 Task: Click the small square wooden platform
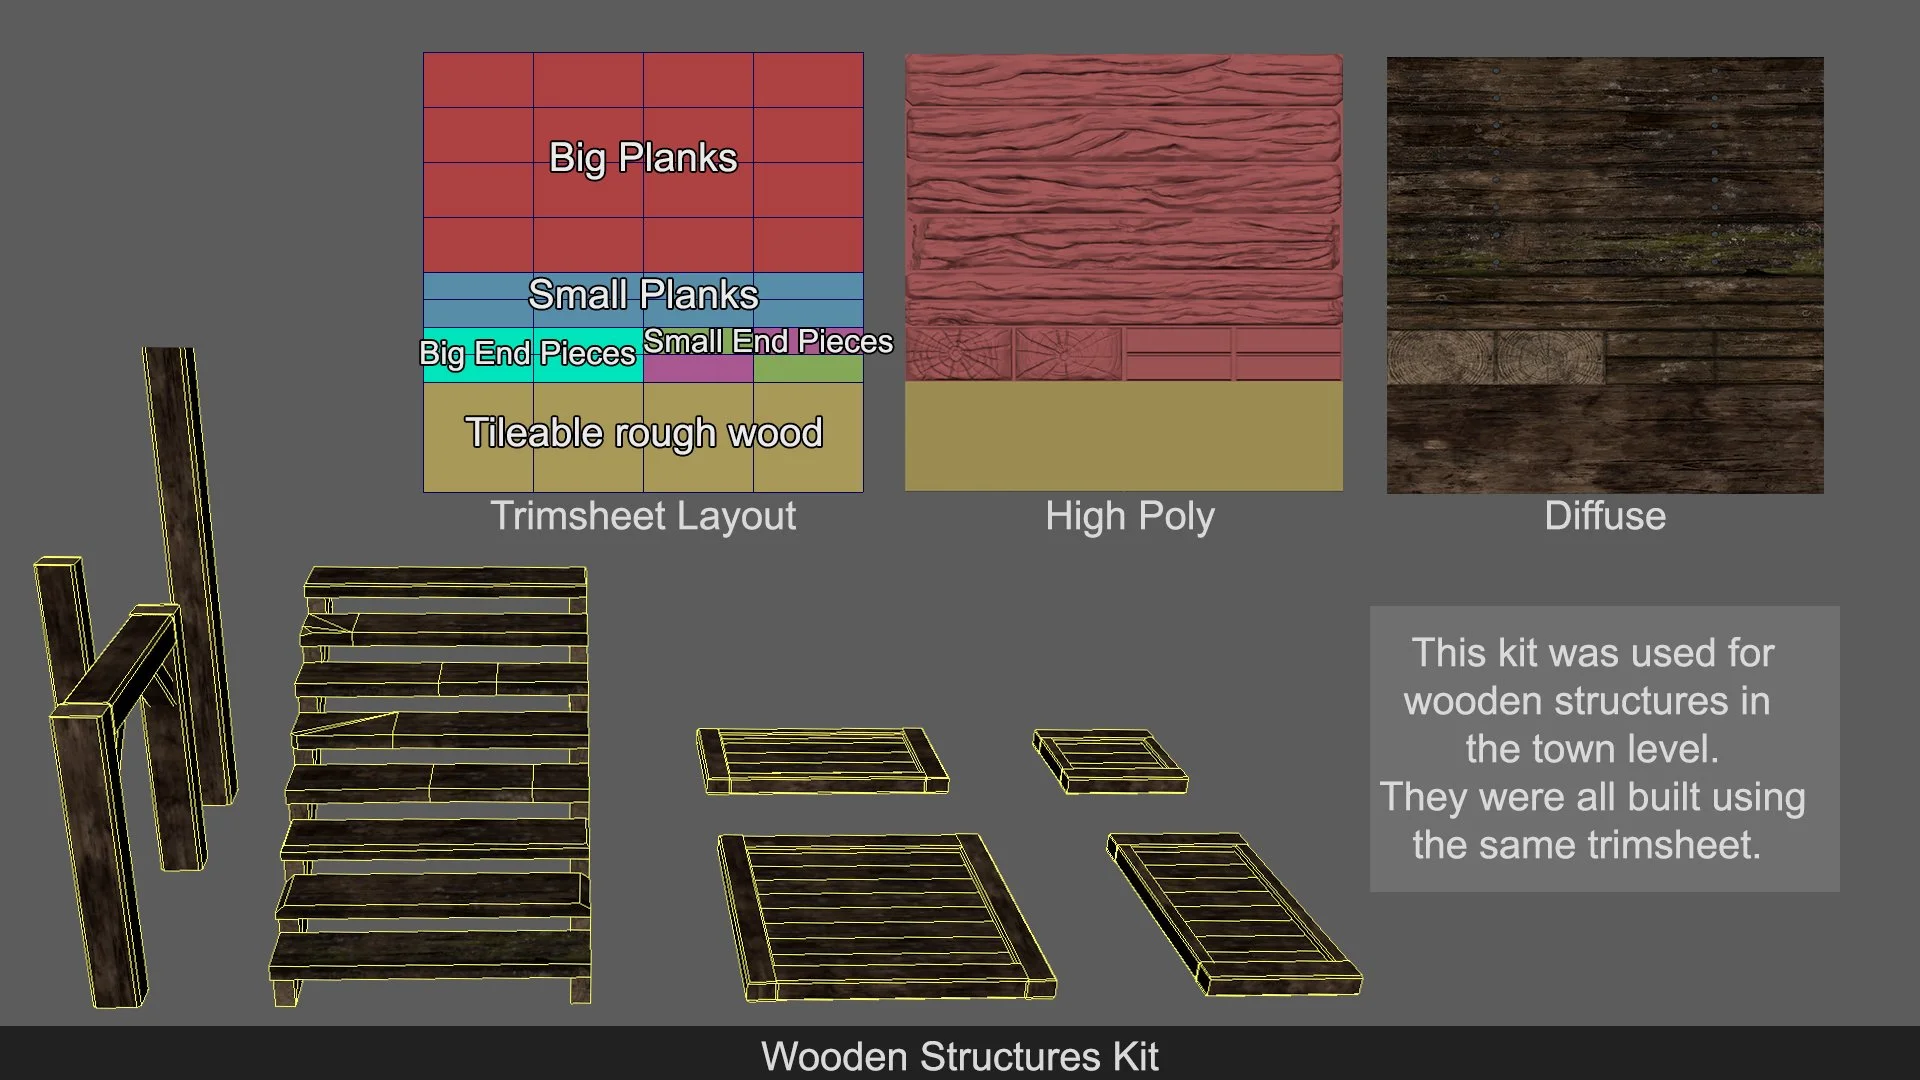tap(1109, 762)
